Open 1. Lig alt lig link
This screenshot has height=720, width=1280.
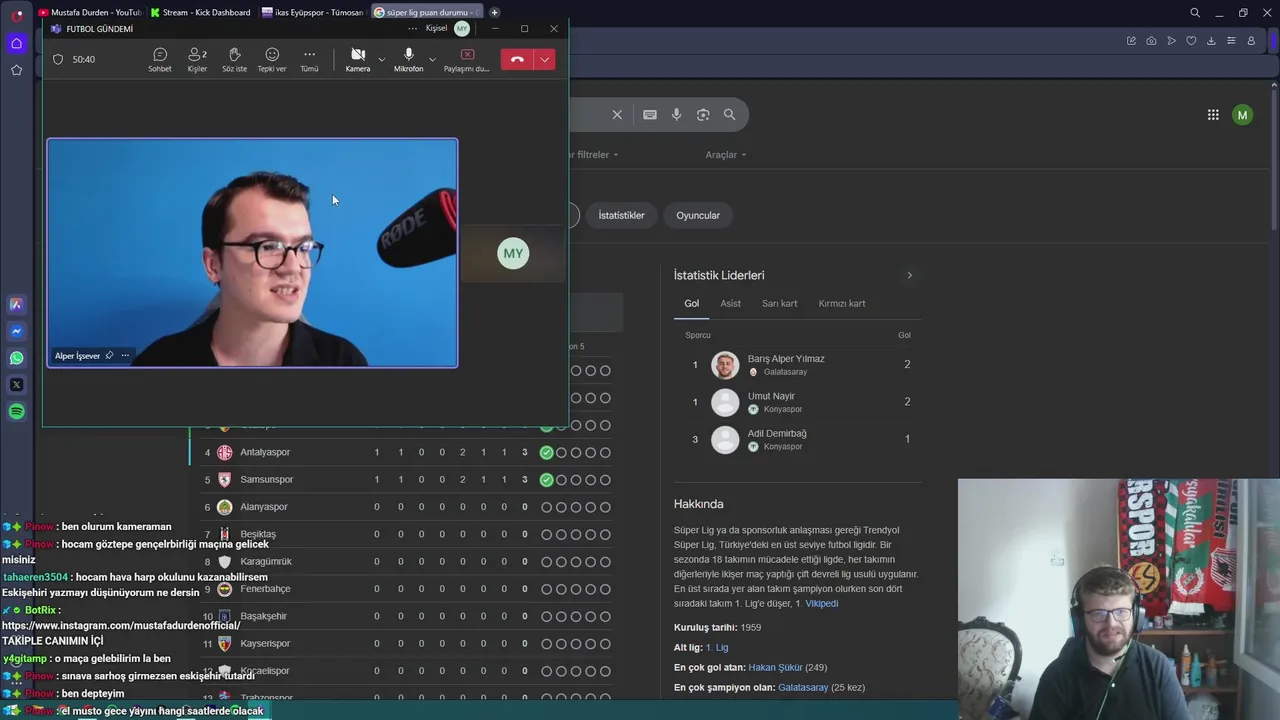(x=717, y=648)
